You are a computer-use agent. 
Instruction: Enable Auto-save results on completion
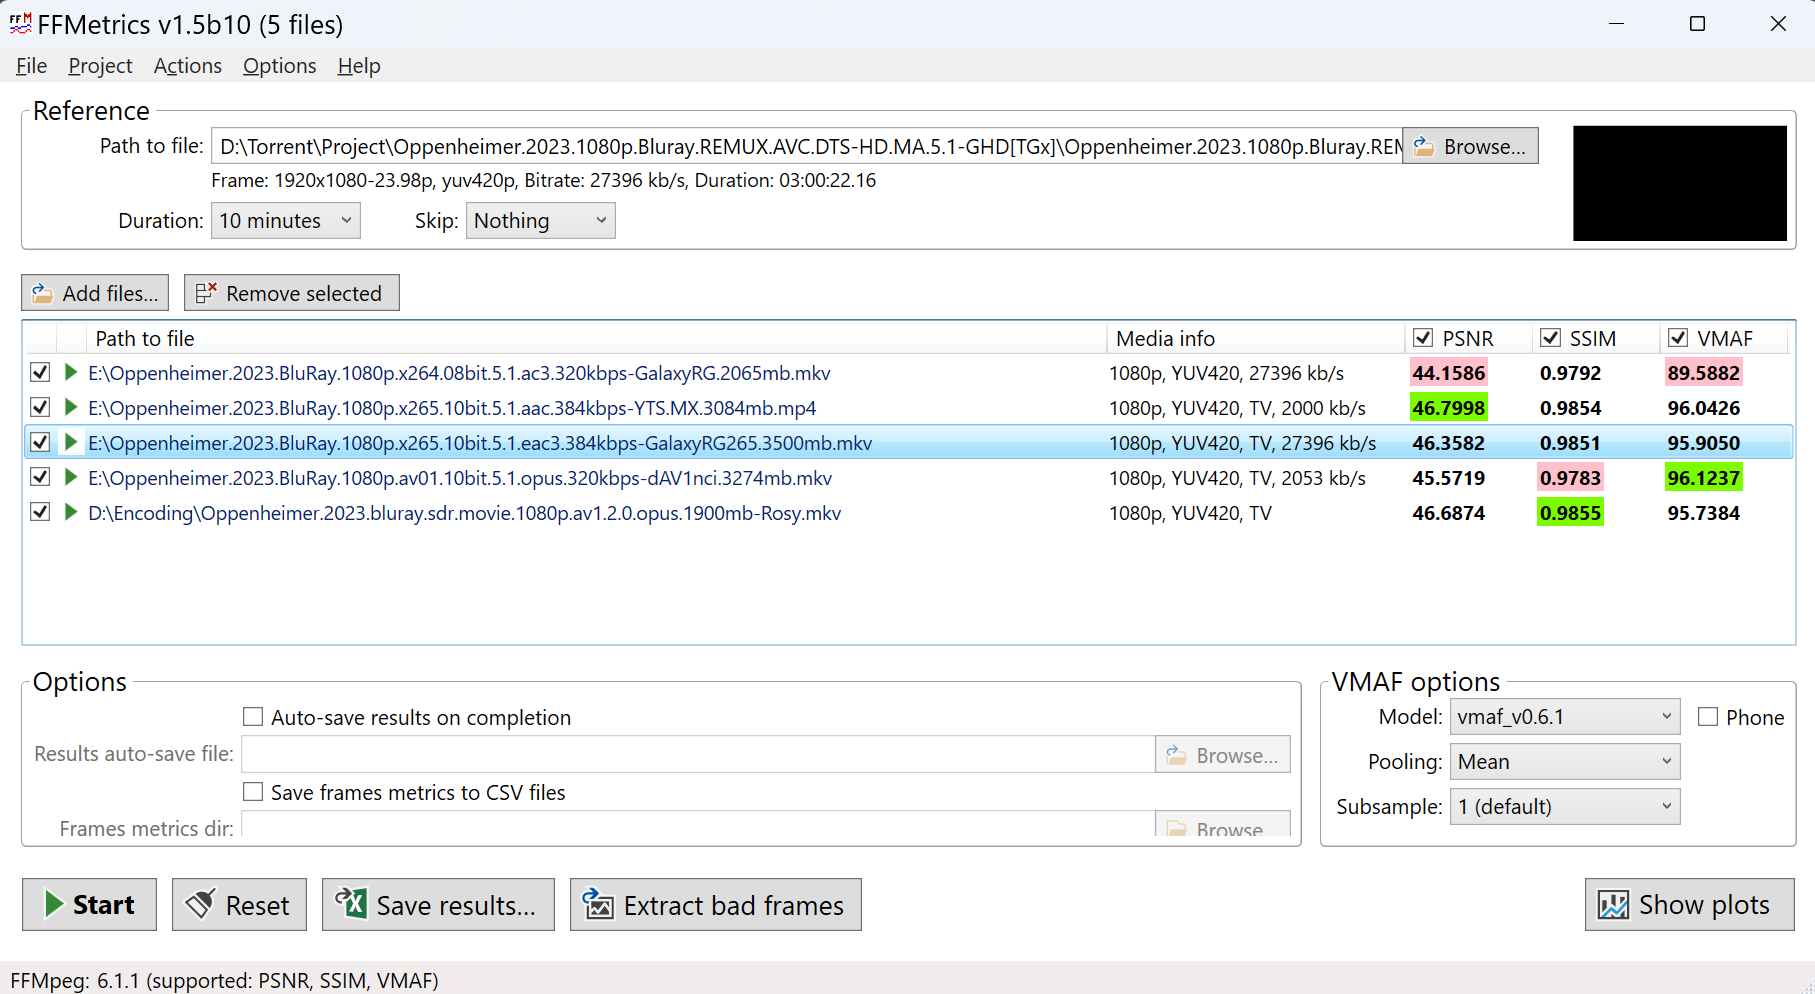[253, 717]
